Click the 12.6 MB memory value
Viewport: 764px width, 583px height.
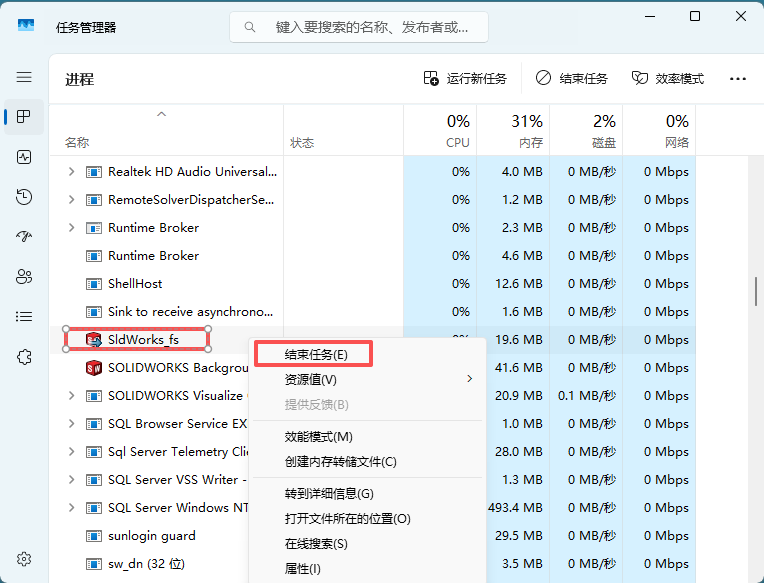coord(518,283)
